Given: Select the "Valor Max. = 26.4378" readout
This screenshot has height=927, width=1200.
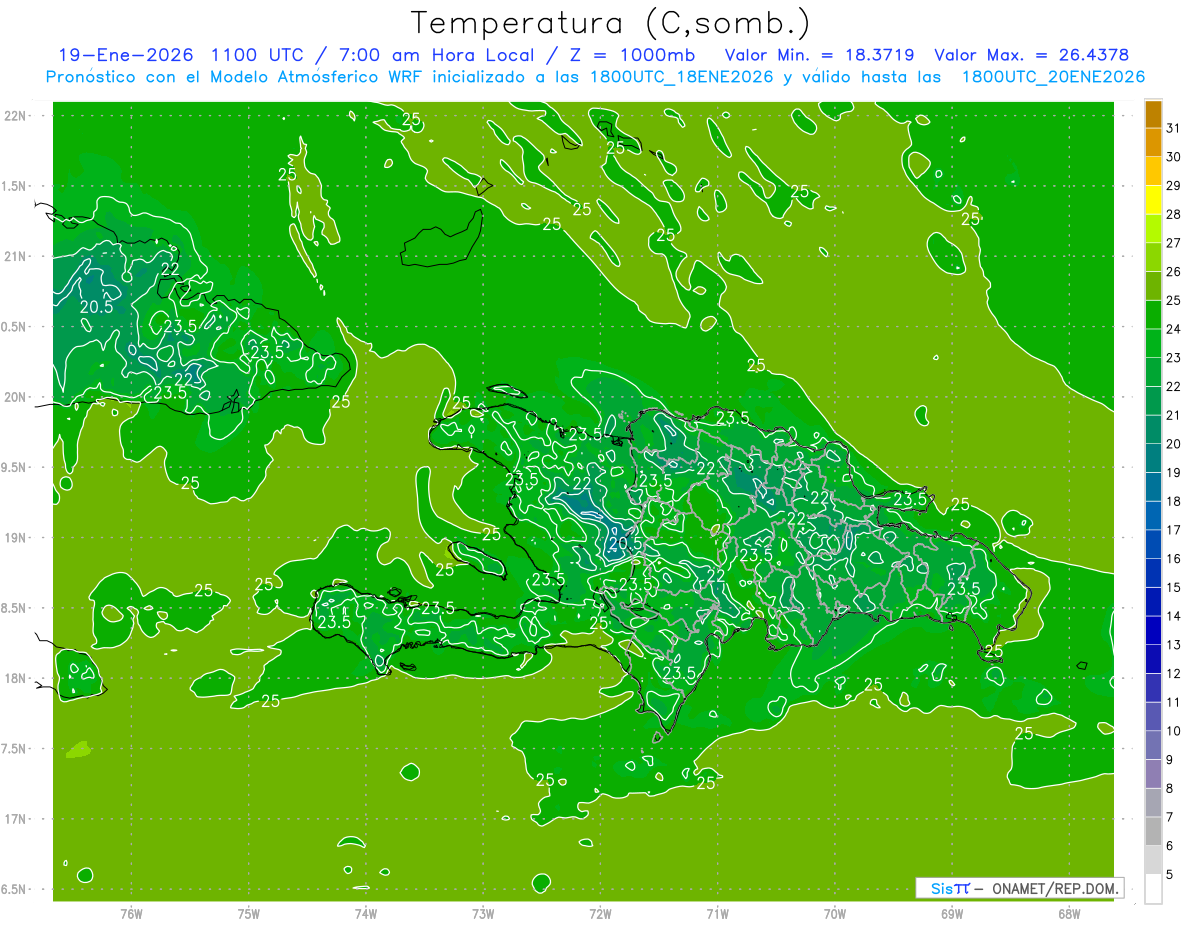Looking at the screenshot, I should point(1034,55).
